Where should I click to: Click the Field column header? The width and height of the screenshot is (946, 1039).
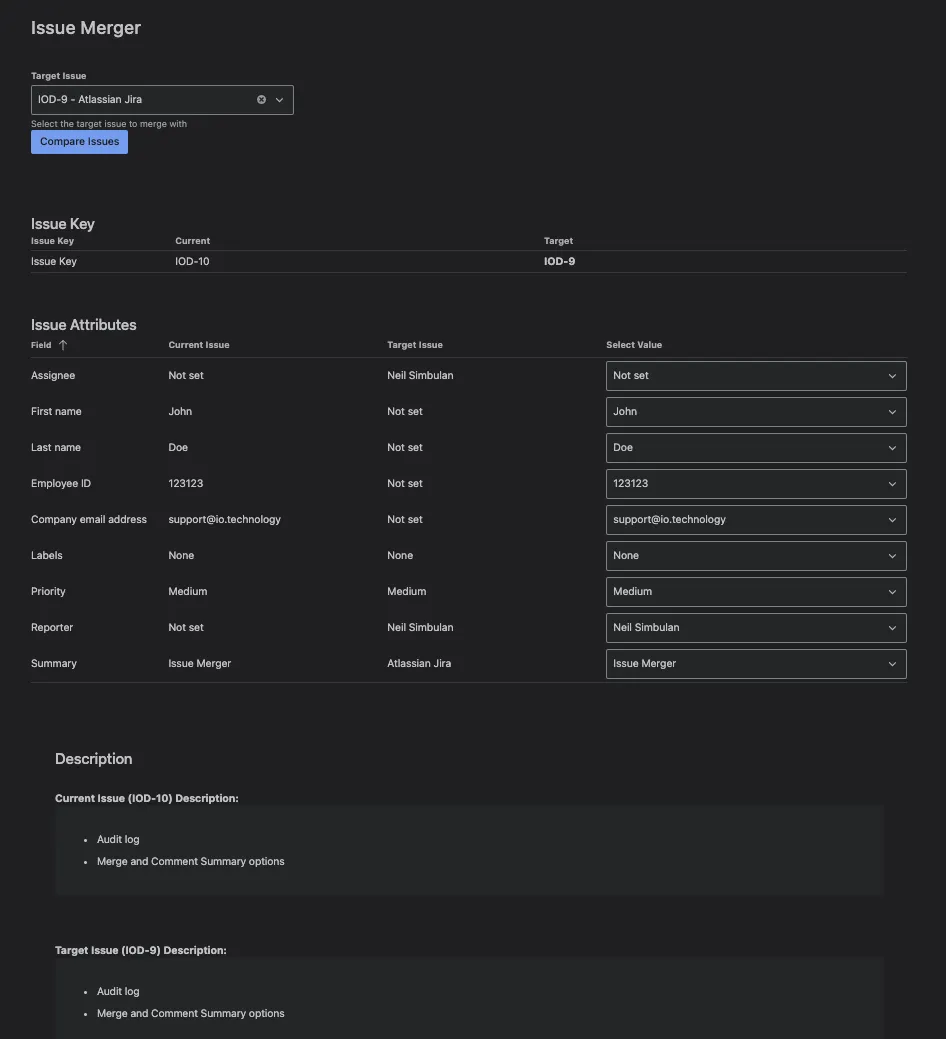[x=41, y=345]
